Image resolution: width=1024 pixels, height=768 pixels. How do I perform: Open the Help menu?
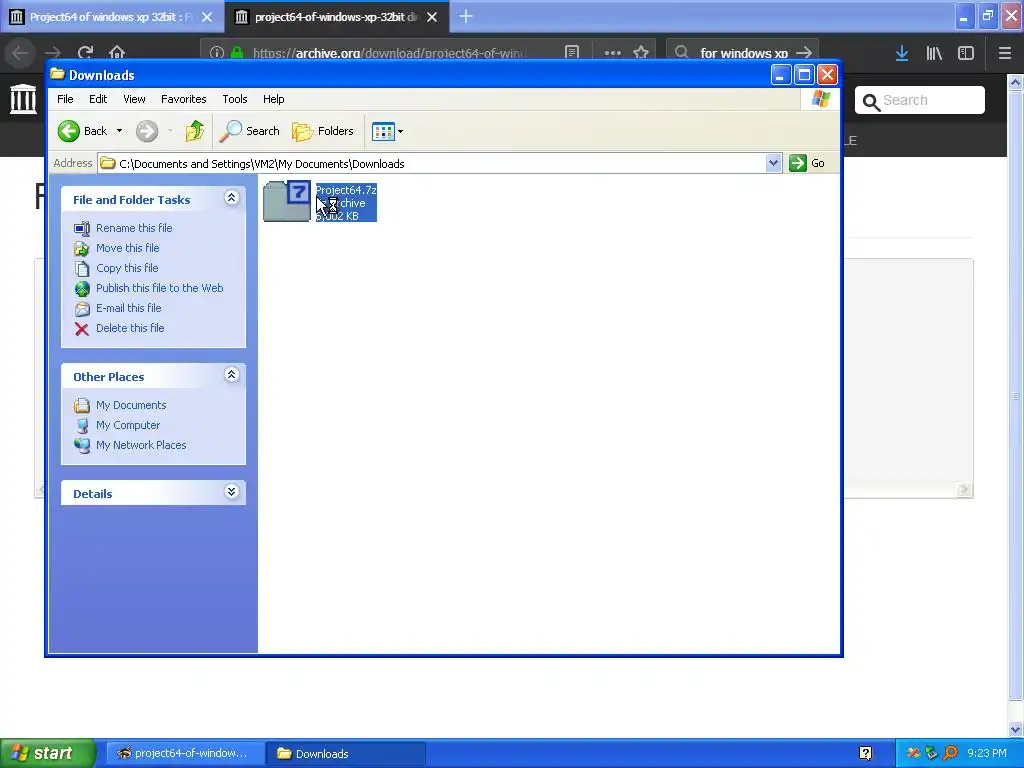(274, 99)
